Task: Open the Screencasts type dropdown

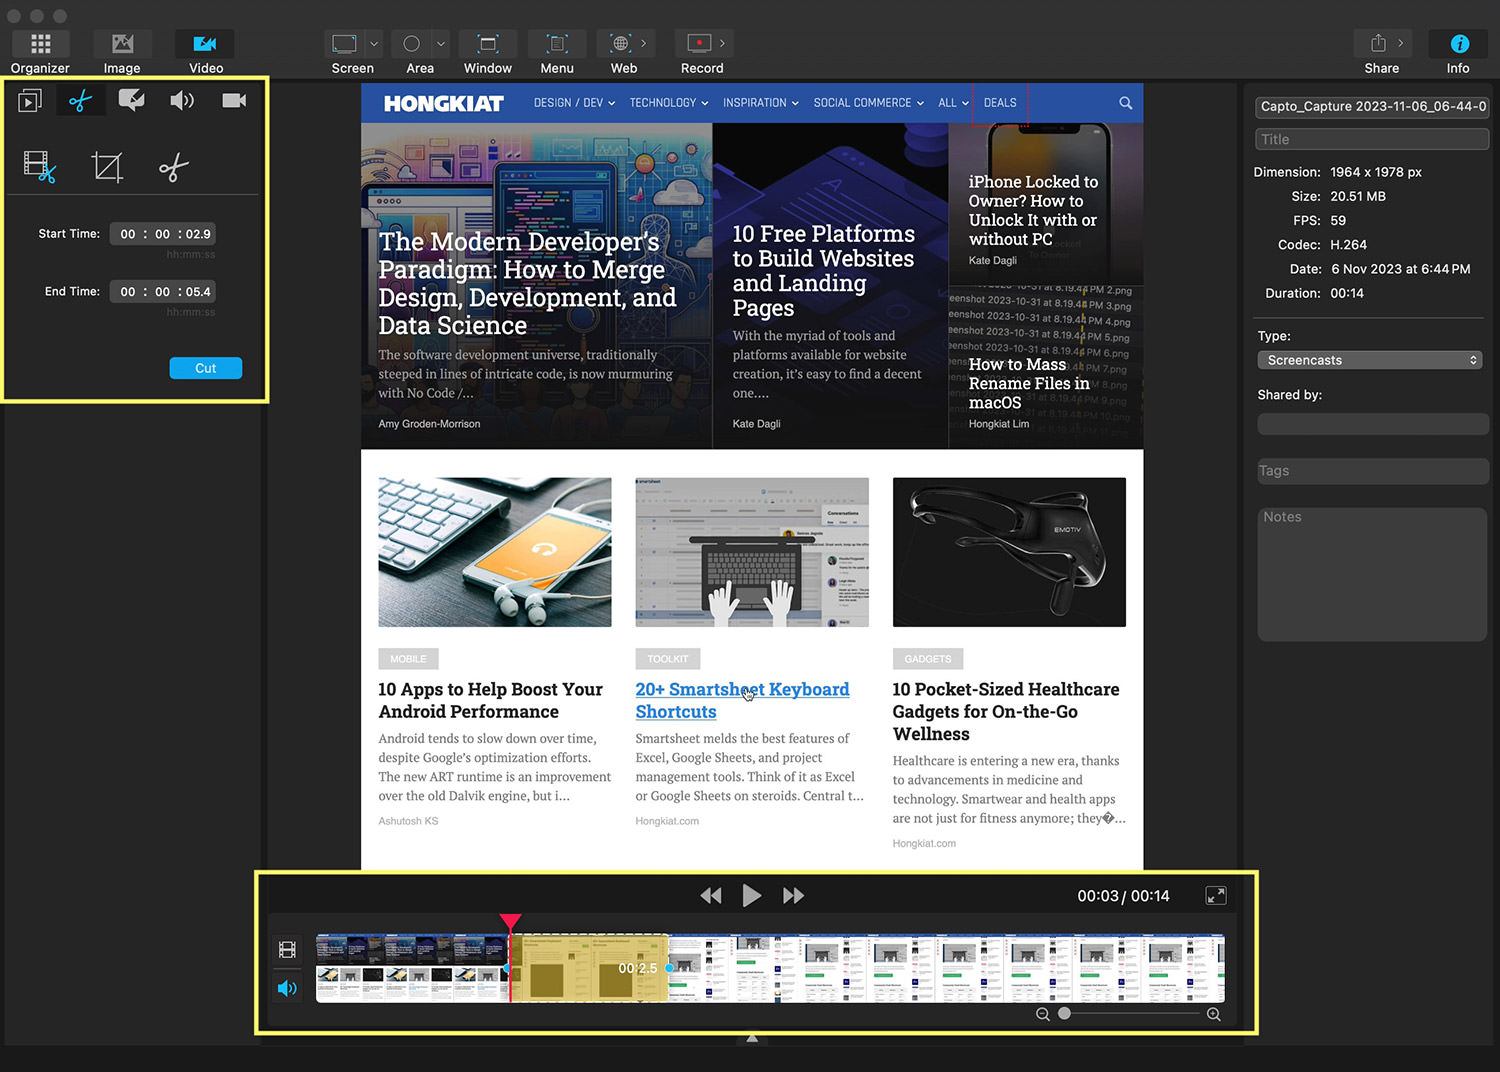Action: 1370,360
